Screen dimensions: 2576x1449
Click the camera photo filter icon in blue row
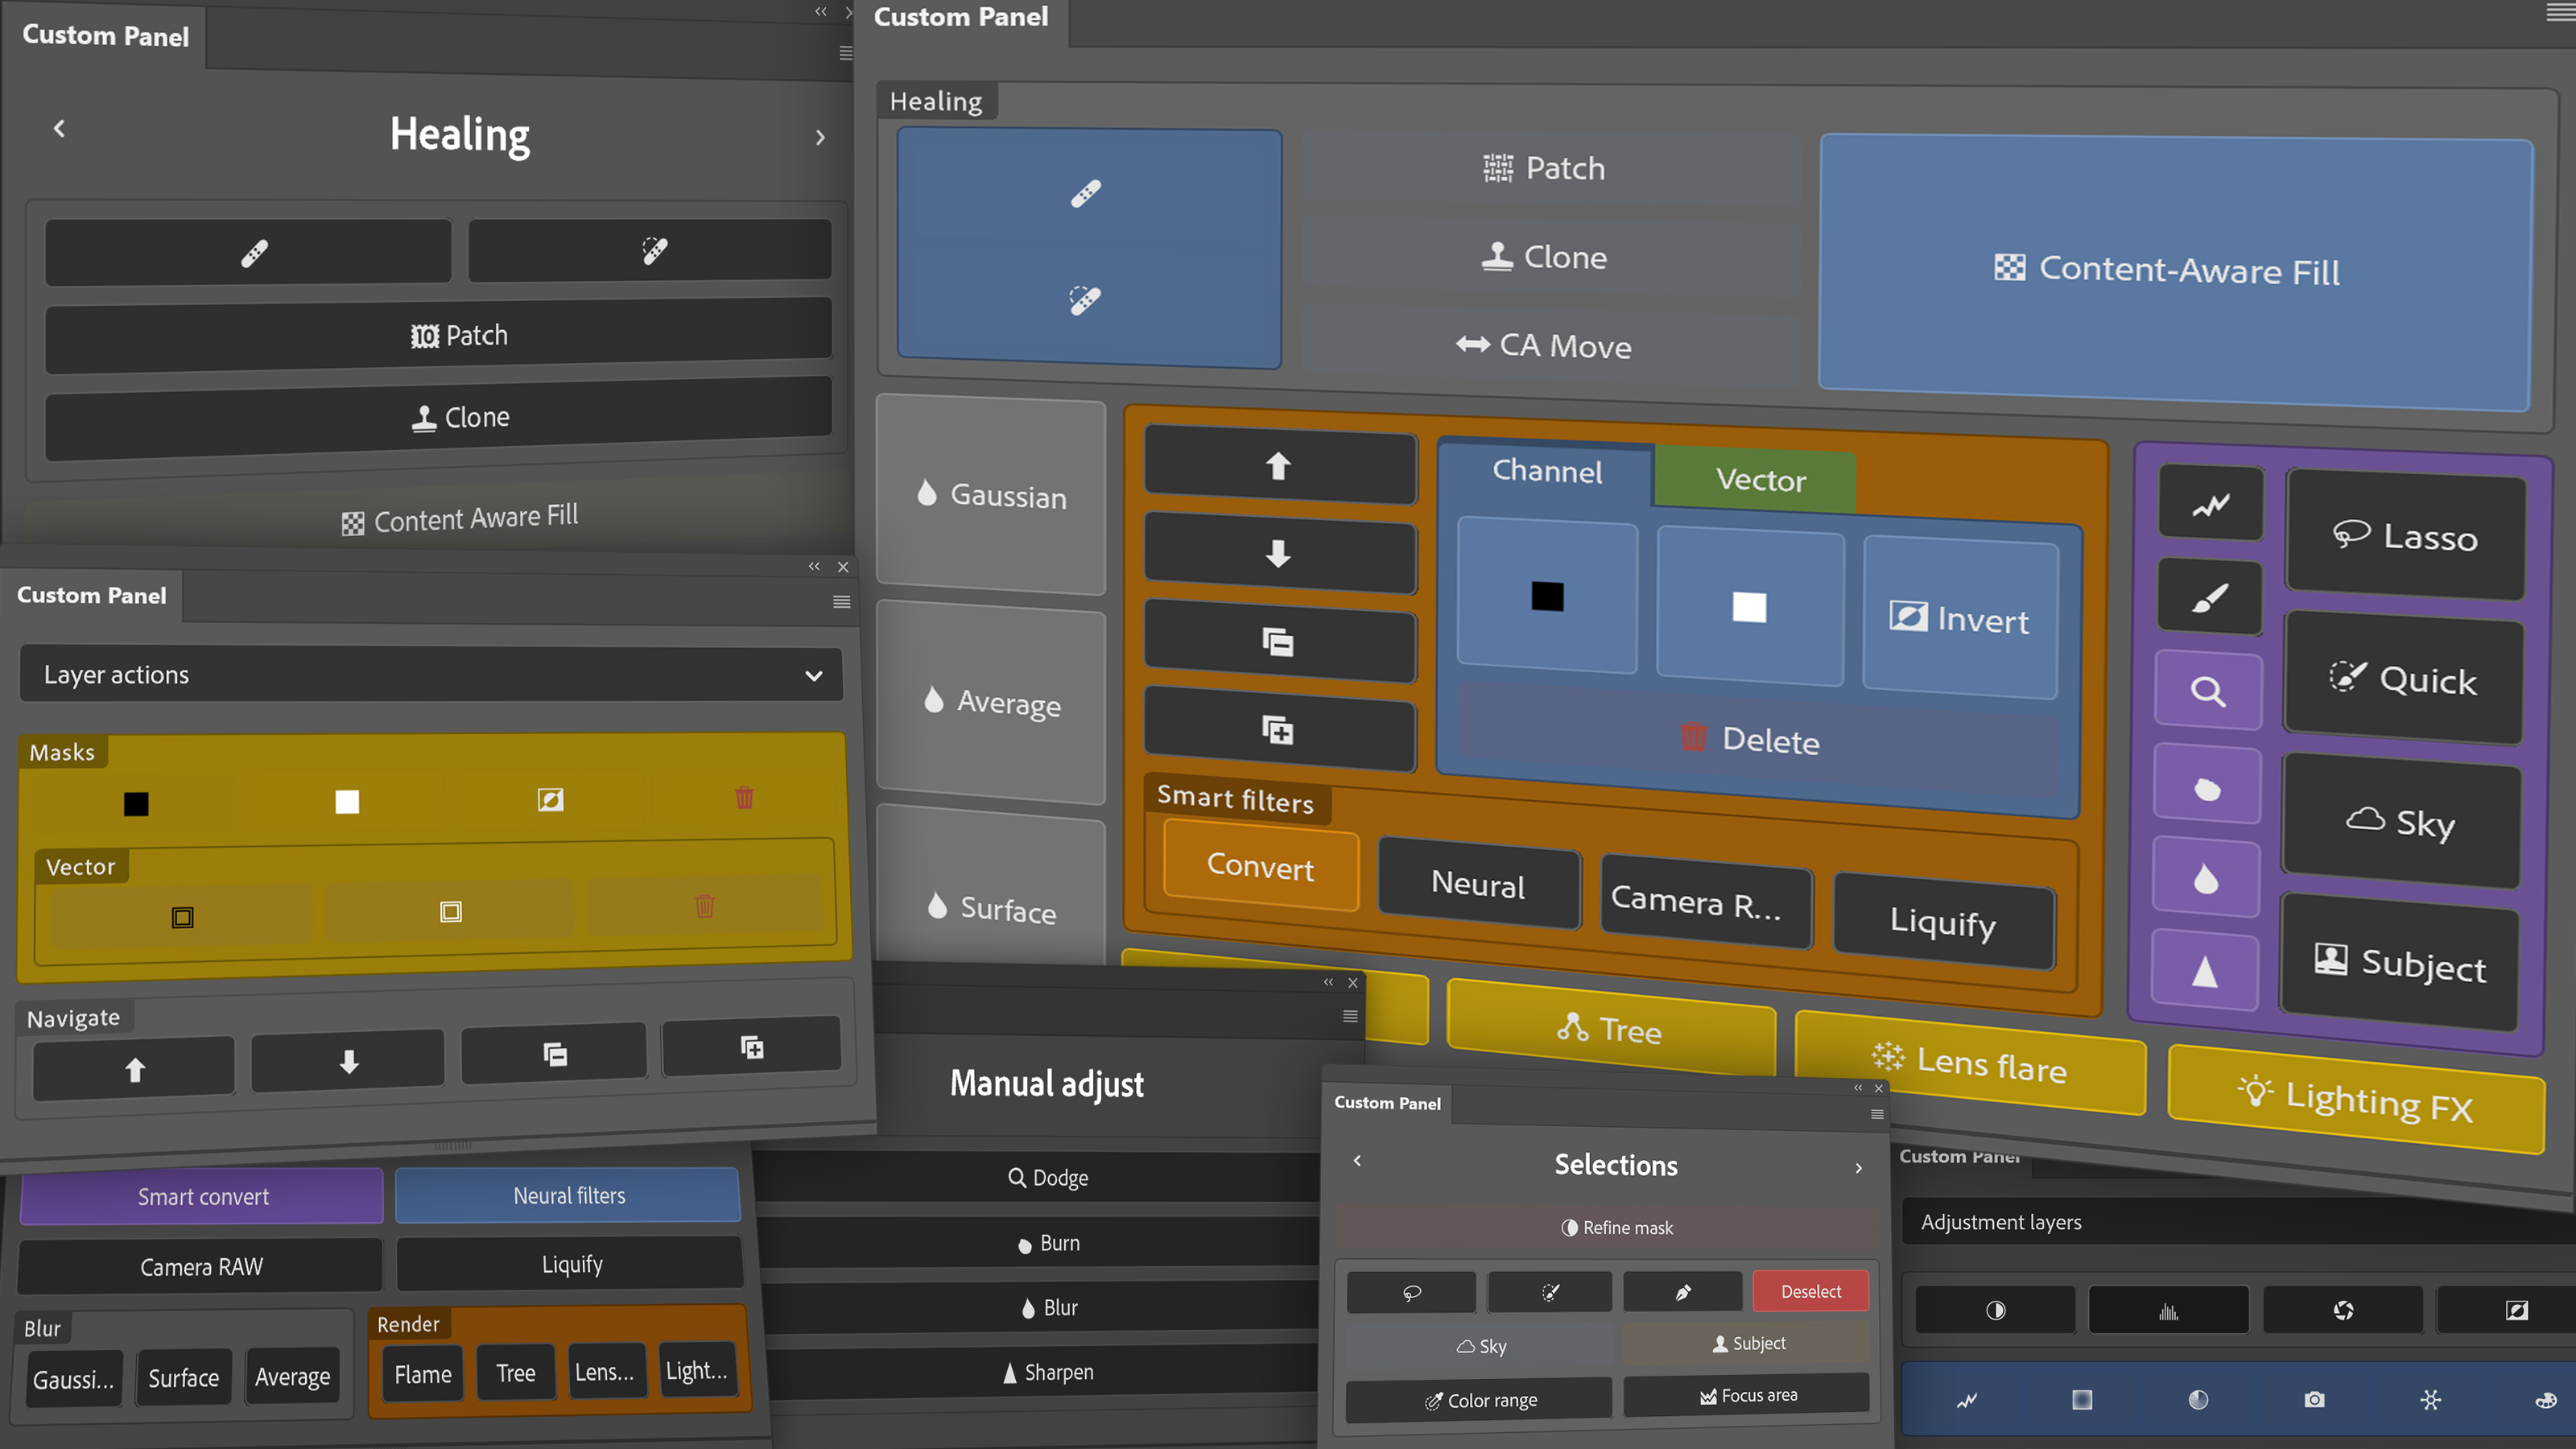[2314, 1400]
